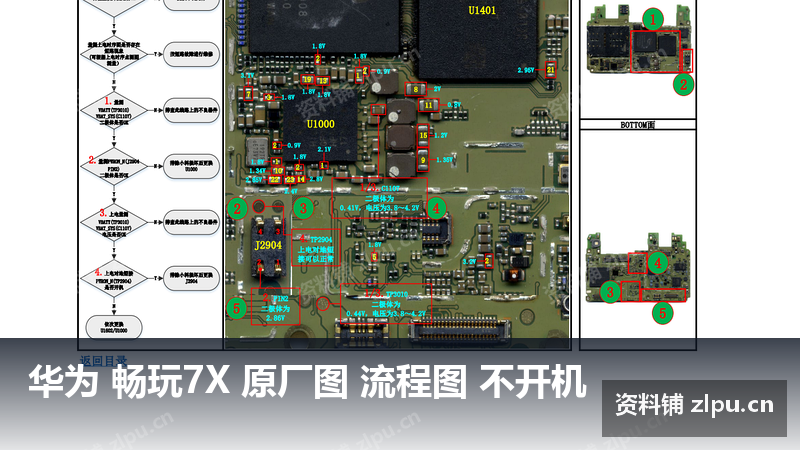Click the TP2904 annotation box
The height and width of the screenshot is (450, 800).
[x=316, y=247]
